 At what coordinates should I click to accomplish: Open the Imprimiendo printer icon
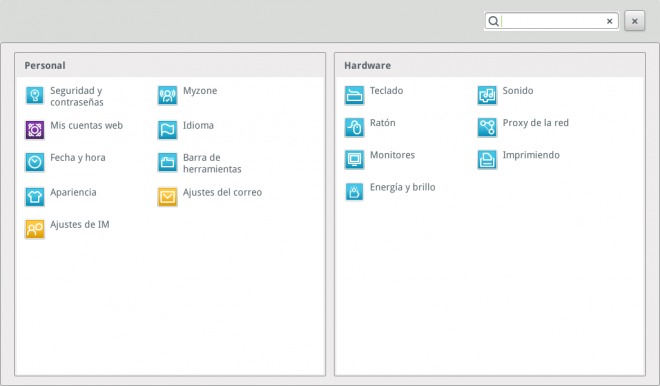point(487,160)
